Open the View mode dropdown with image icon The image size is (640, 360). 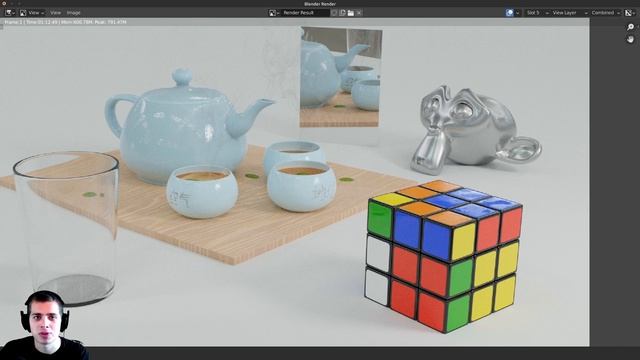(x=32, y=13)
